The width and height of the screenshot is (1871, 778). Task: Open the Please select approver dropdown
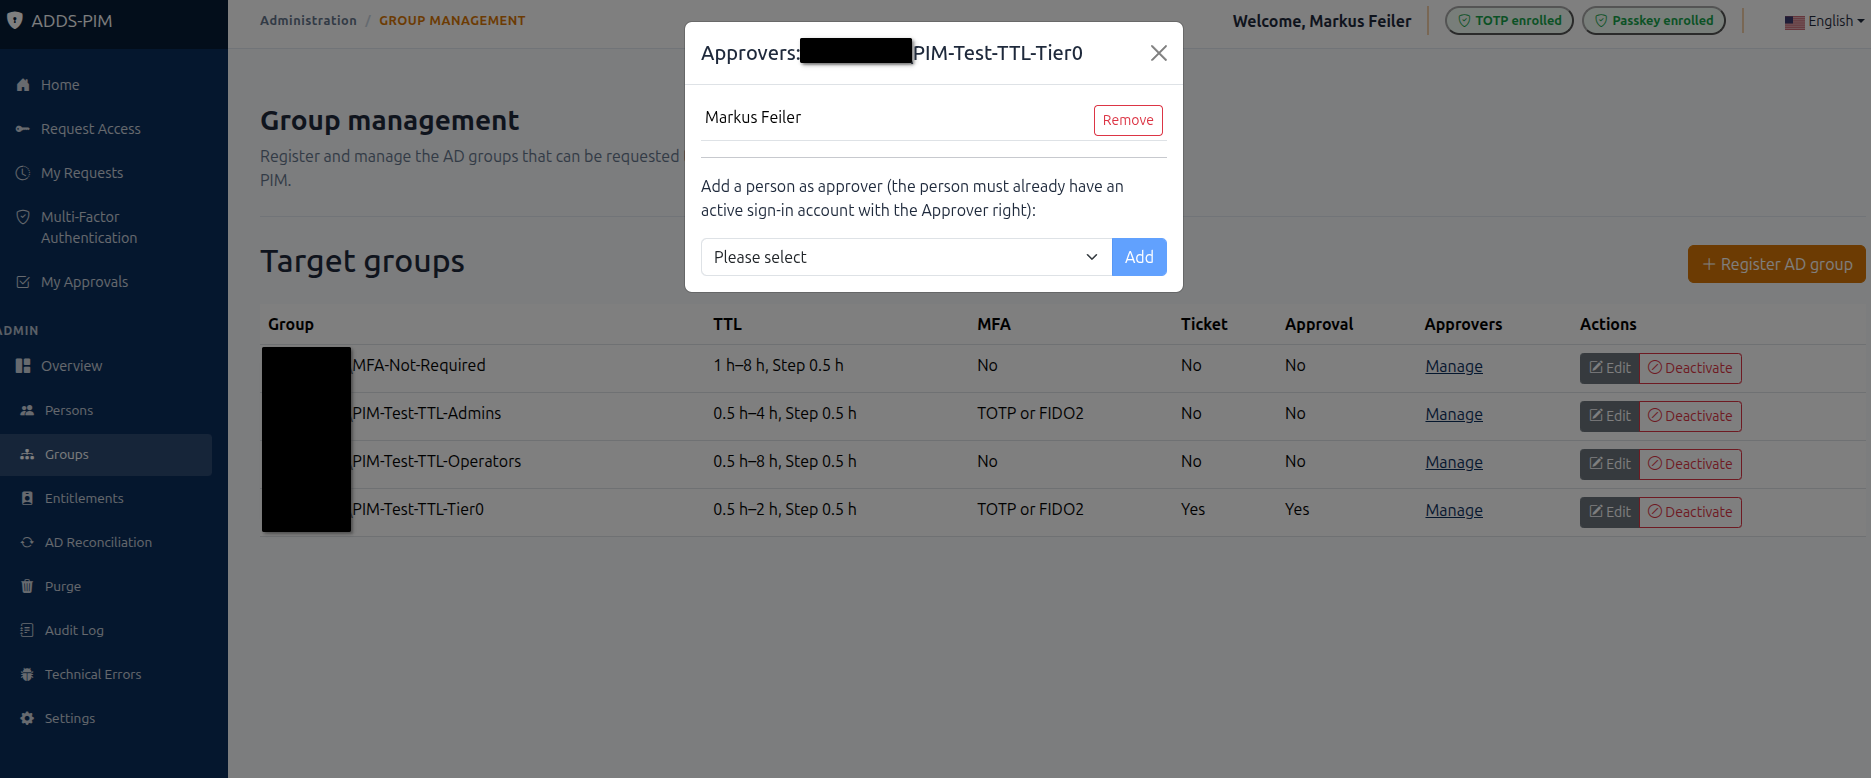(x=906, y=257)
